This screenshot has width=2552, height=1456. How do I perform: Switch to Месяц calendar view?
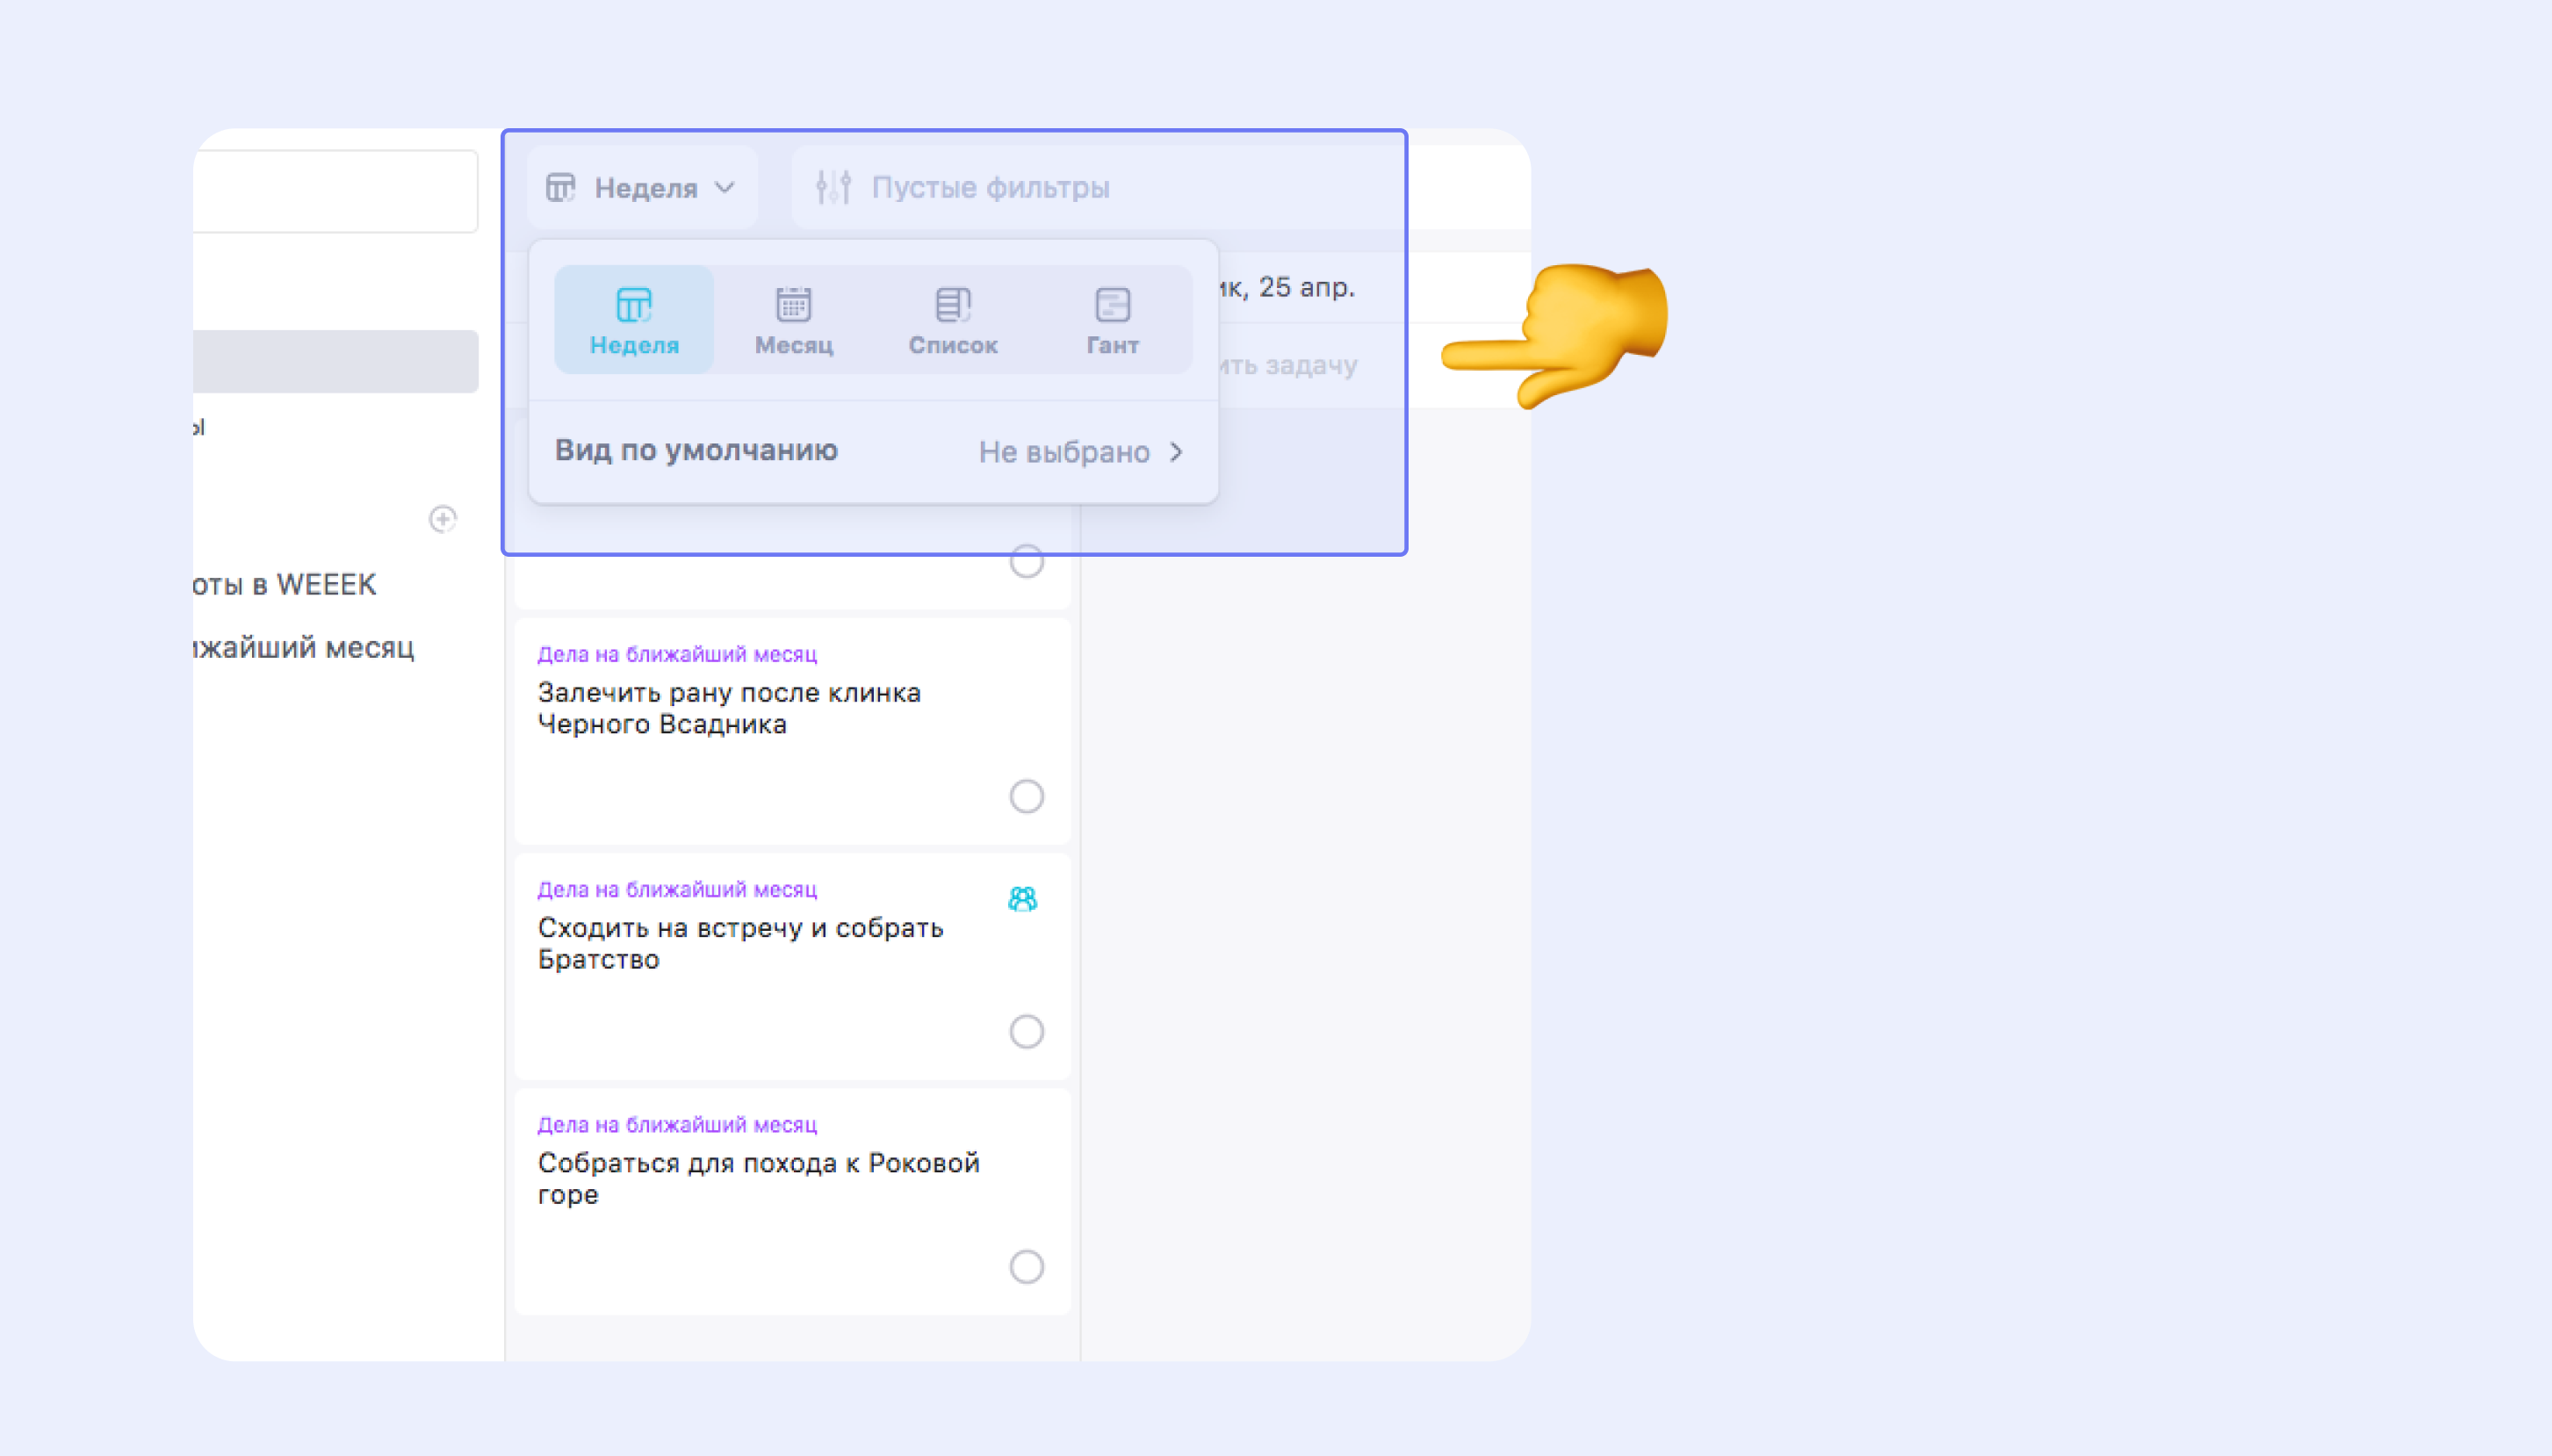(793, 320)
